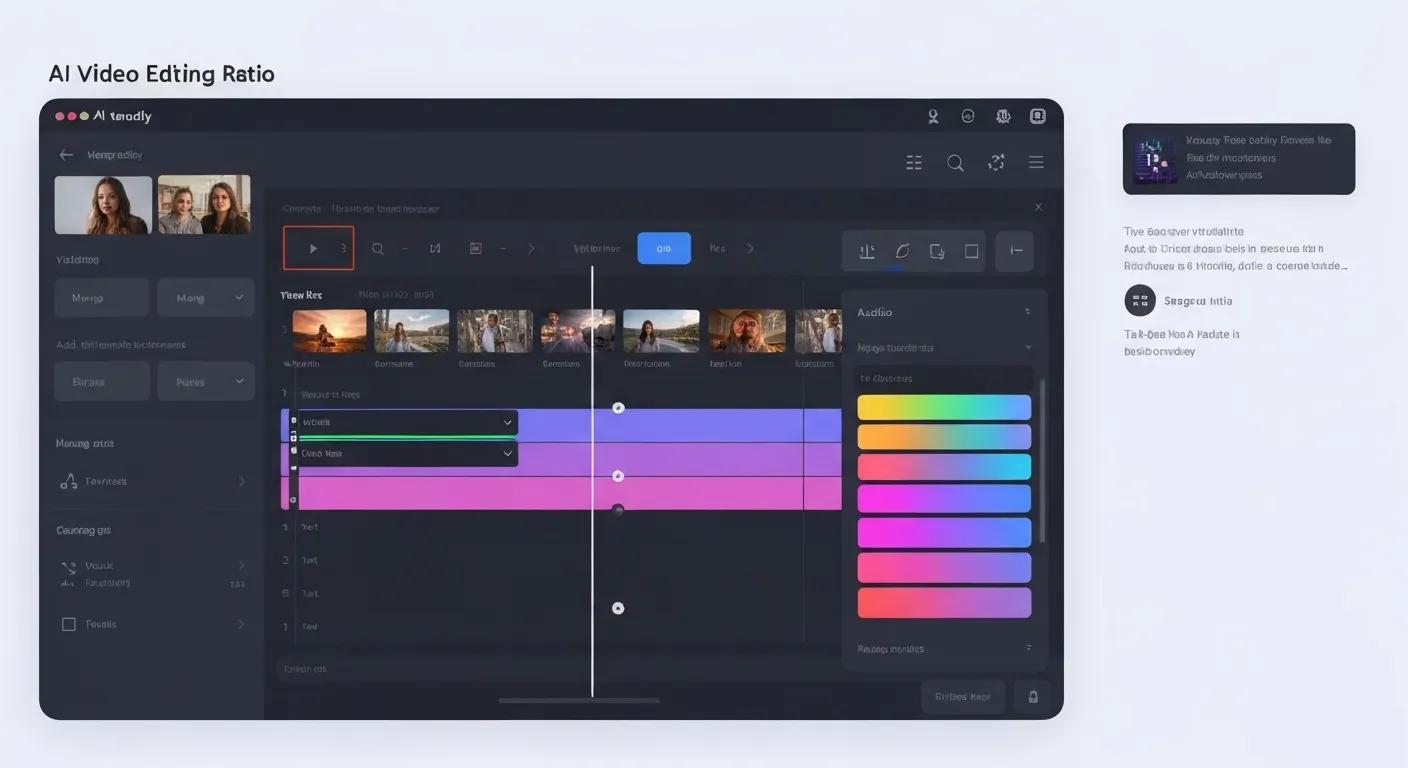Select the tab left of blue tab
This screenshot has width=1408, height=768.
tap(597, 249)
